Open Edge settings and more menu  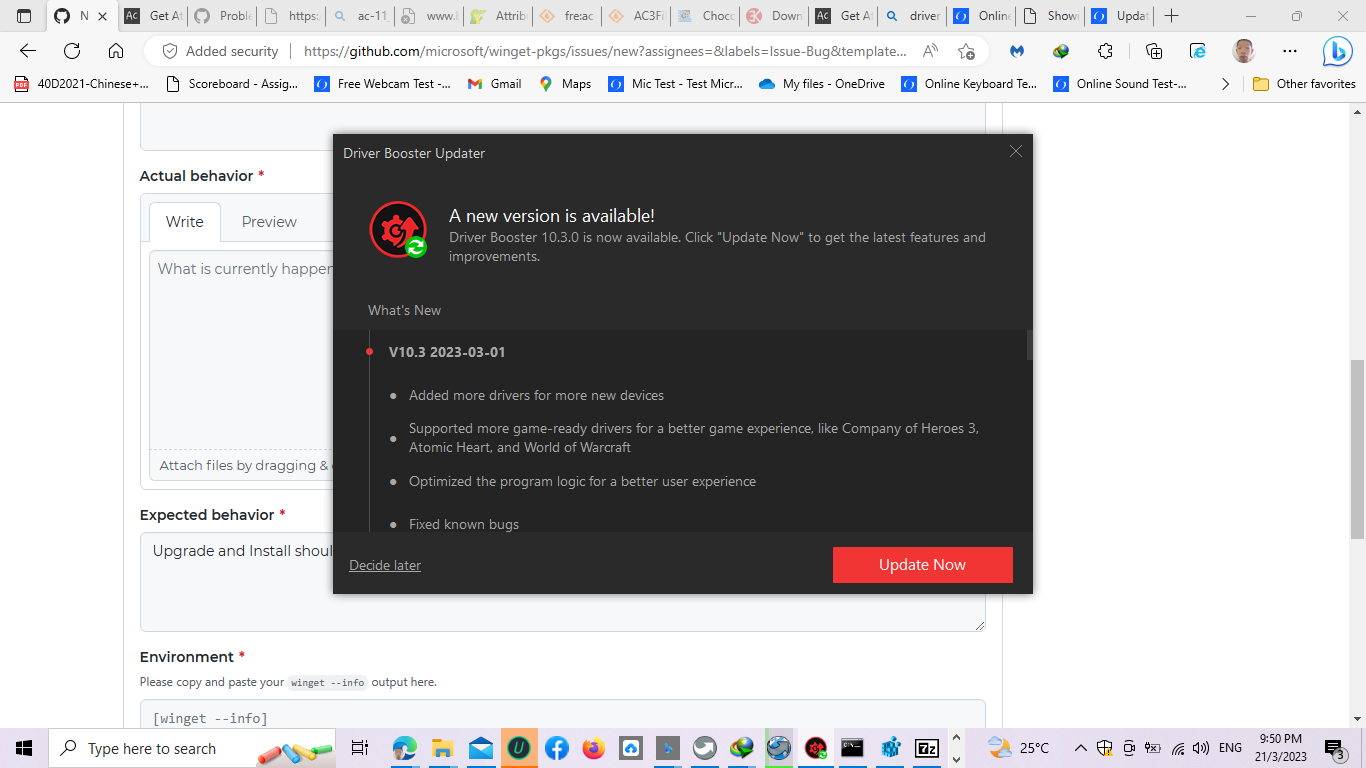(1290, 51)
